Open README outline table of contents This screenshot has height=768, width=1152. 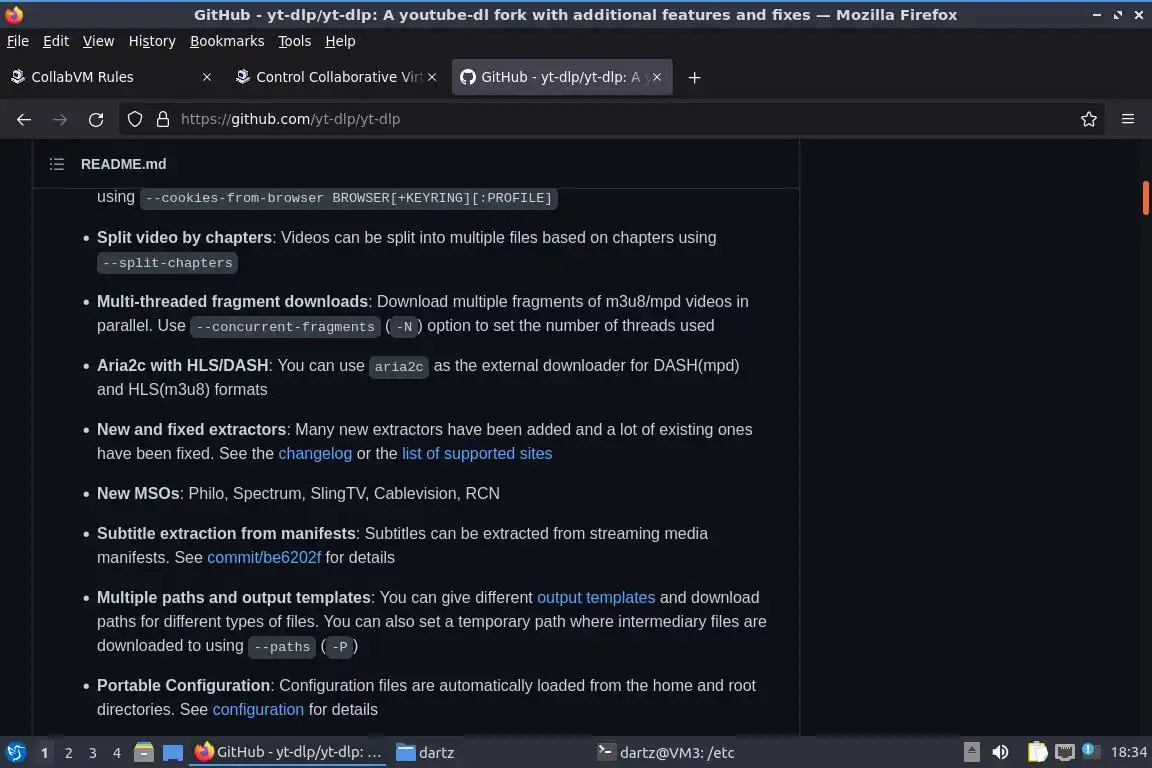pyautogui.click(x=57, y=164)
